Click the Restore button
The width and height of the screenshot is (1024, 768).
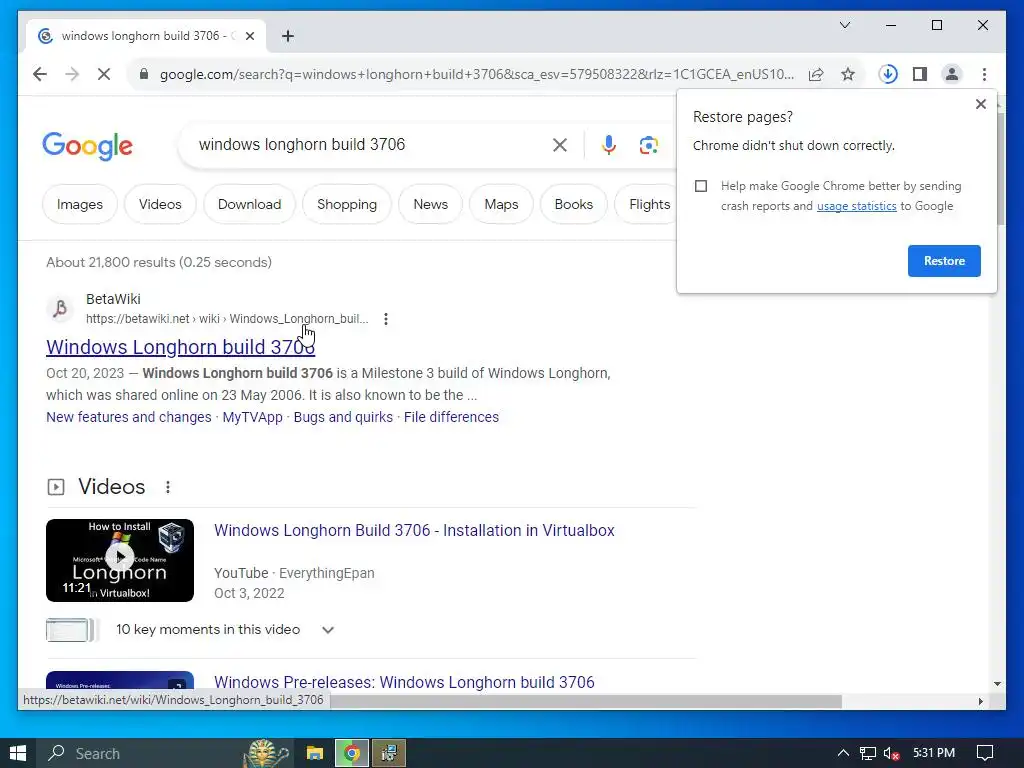944,261
